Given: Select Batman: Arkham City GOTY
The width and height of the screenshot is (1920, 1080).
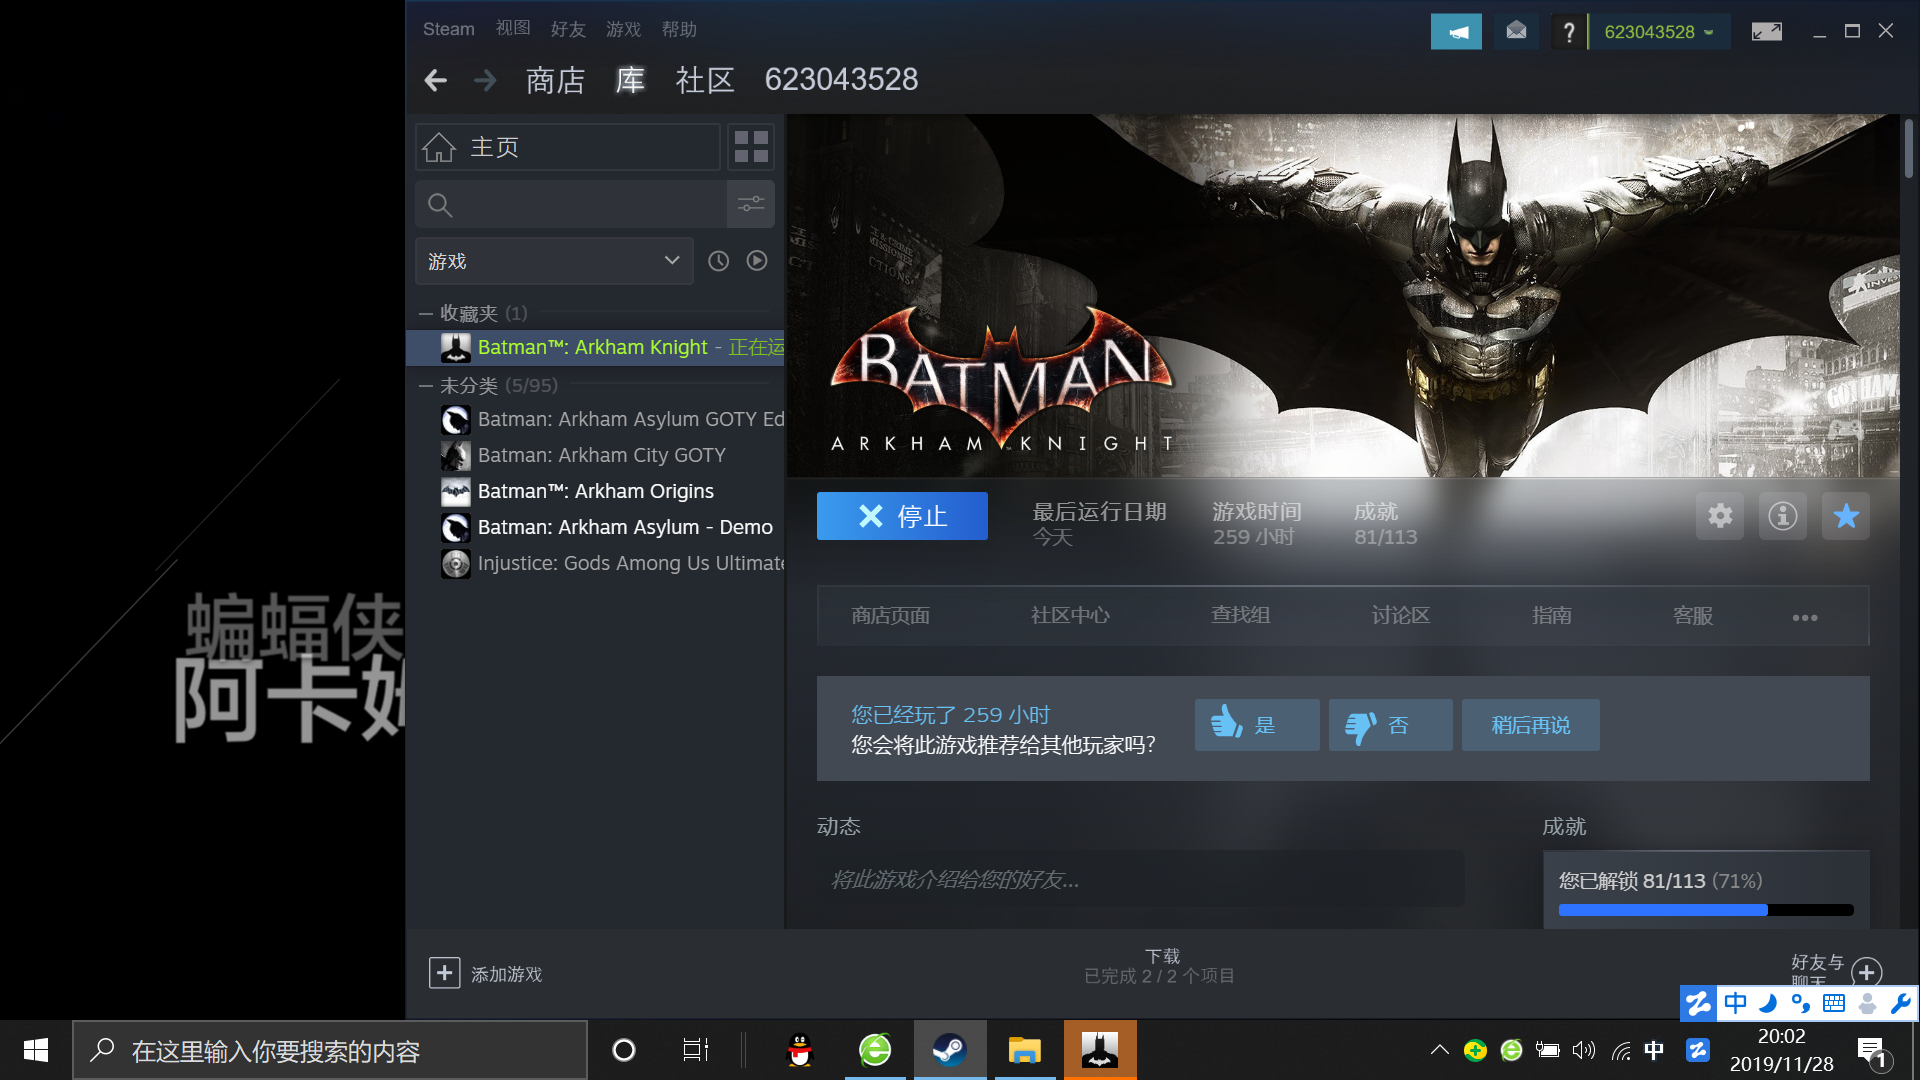Looking at the screenshot, I should tap(596, 455).
